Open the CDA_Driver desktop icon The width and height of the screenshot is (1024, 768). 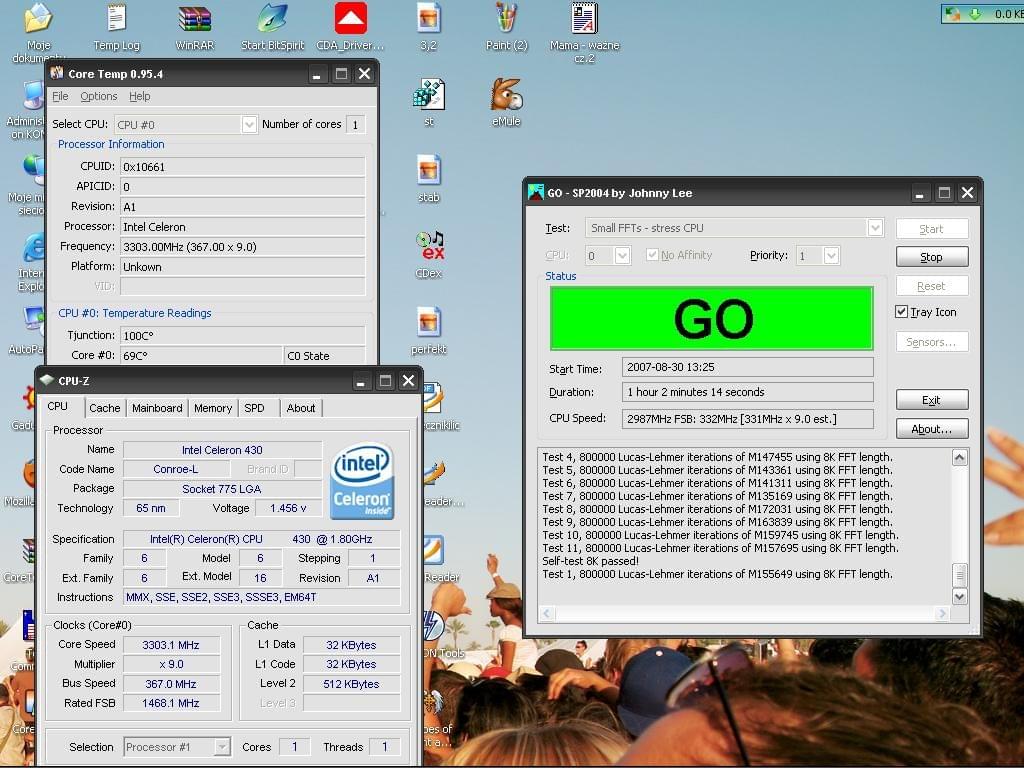(x=350, y=20)
